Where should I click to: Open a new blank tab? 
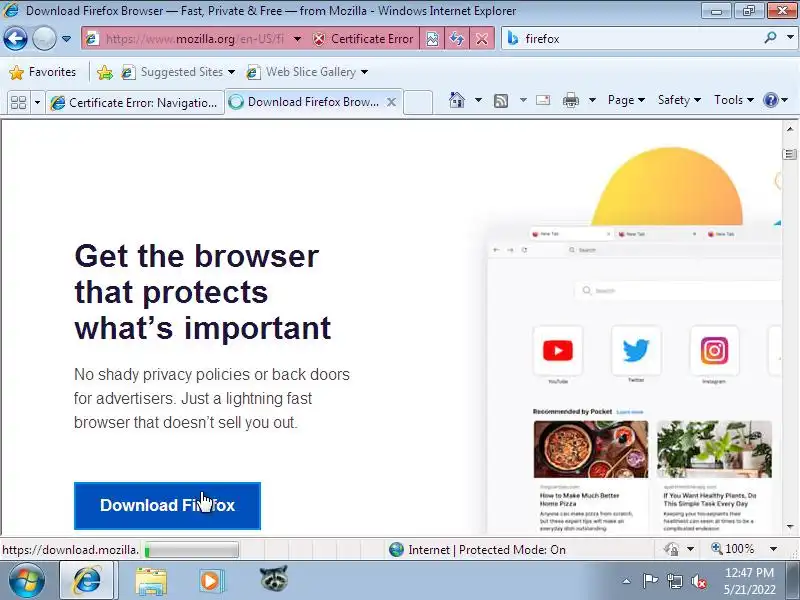[x=418, y=102]
